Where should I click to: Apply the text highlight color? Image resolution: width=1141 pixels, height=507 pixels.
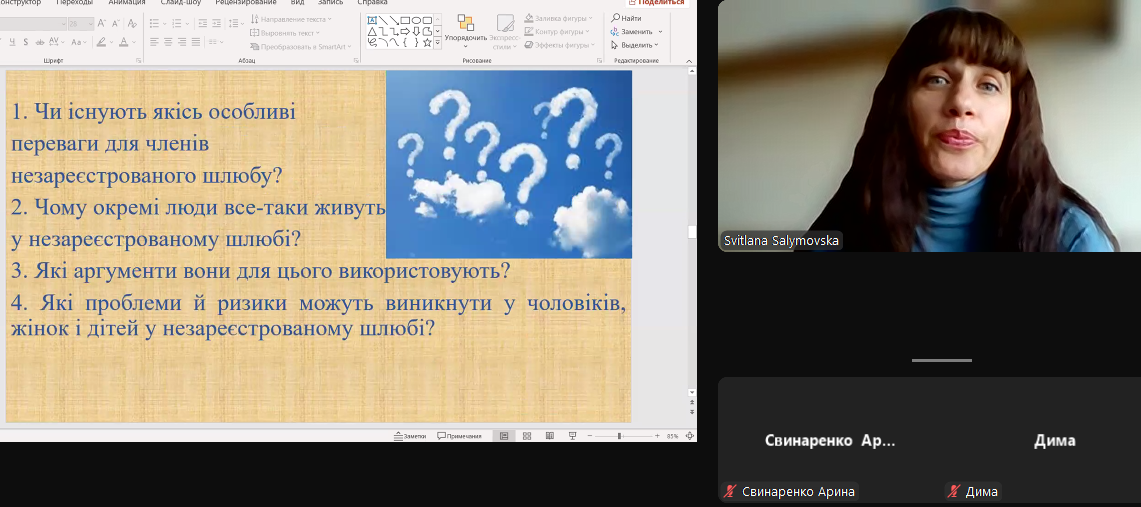(x=101, y=42)
